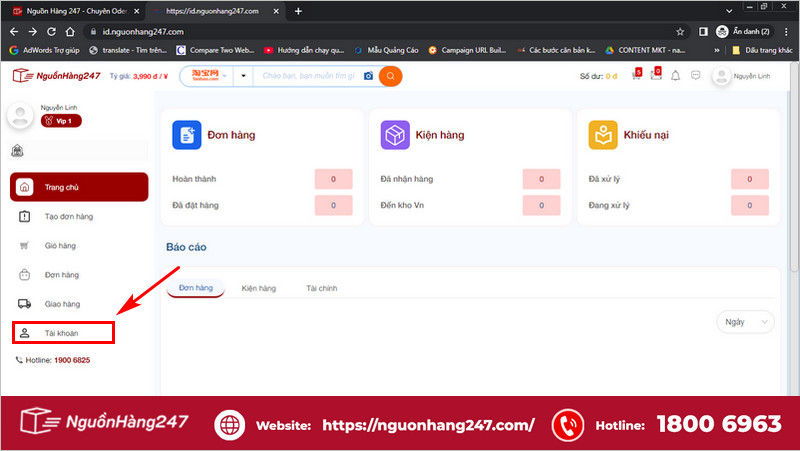The height and width of the screenshot is (451, 800).
Task: Click the product search input field
Action: tap(309, 76)
